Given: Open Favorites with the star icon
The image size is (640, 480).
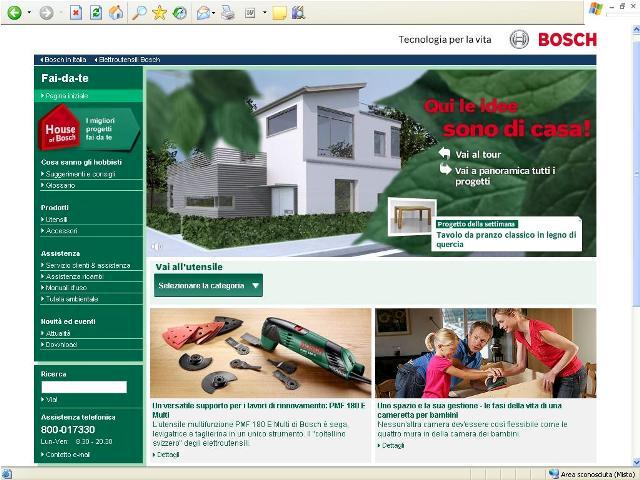Looking at the screenshot, I should [x=159, y=13].
